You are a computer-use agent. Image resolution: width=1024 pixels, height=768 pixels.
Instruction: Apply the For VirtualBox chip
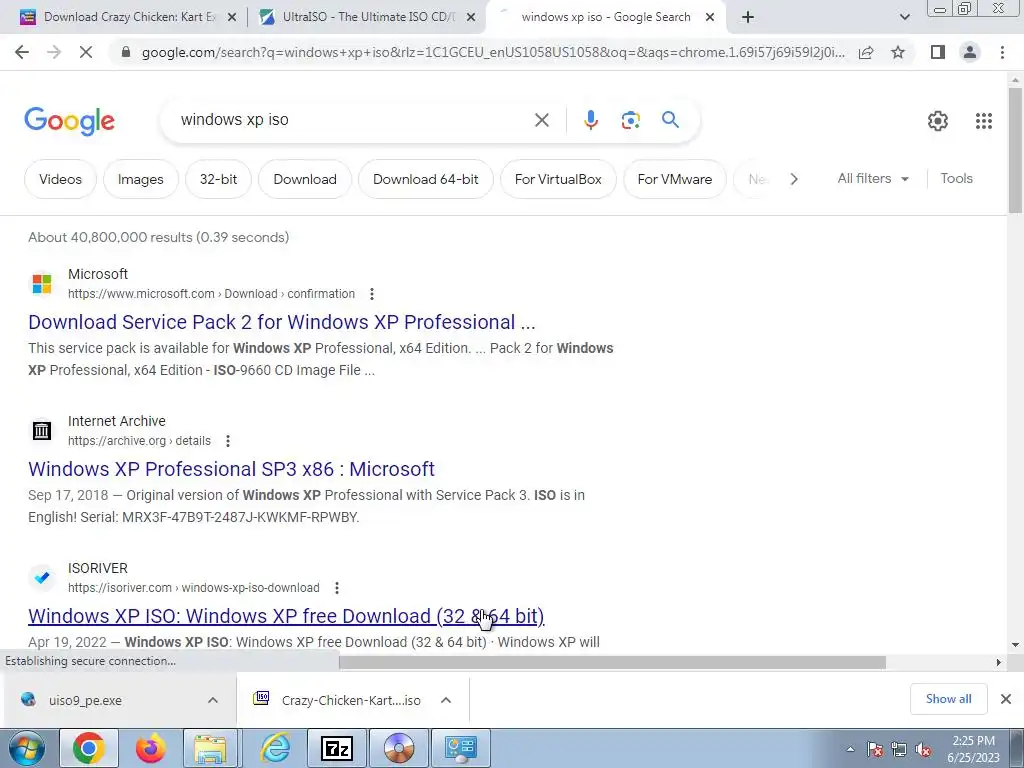click(558, 179)
